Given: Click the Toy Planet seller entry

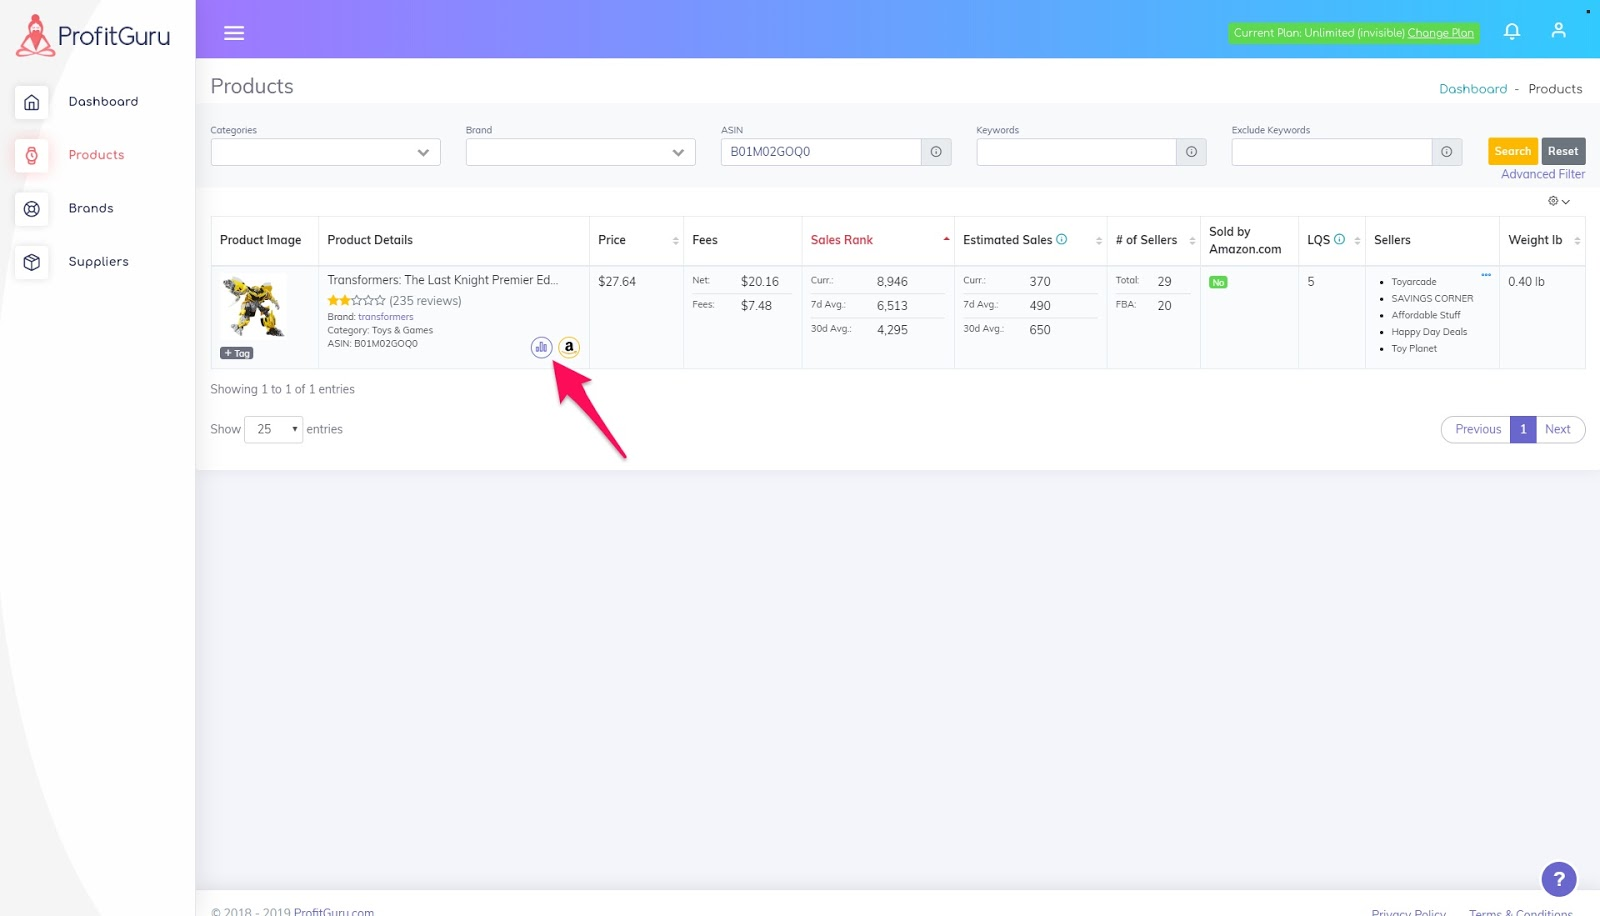Looking at the screenshot, I should (1413, 349).
